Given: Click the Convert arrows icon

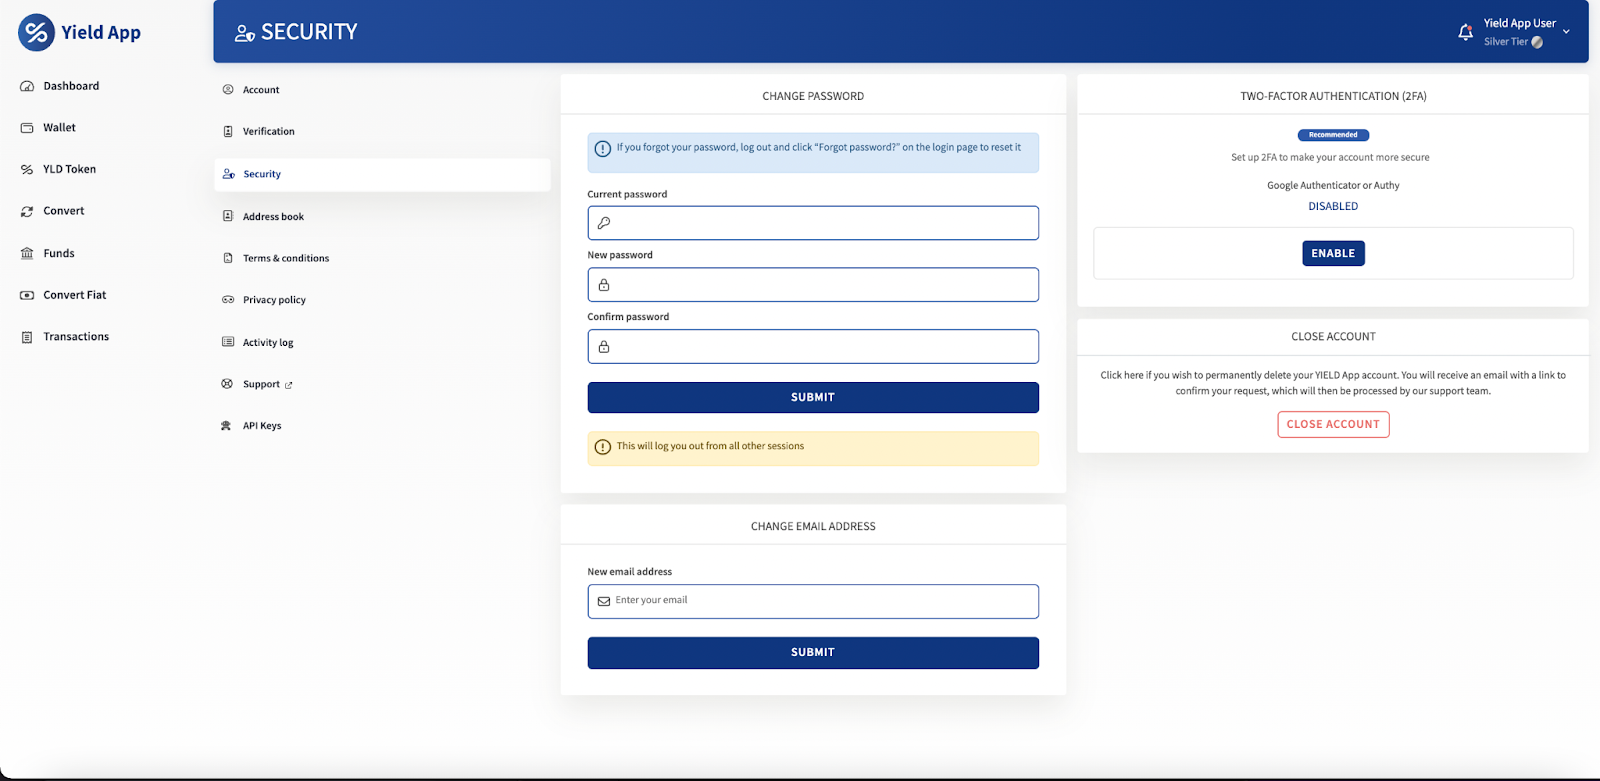Looking at the screenshot, I should 27,212.
